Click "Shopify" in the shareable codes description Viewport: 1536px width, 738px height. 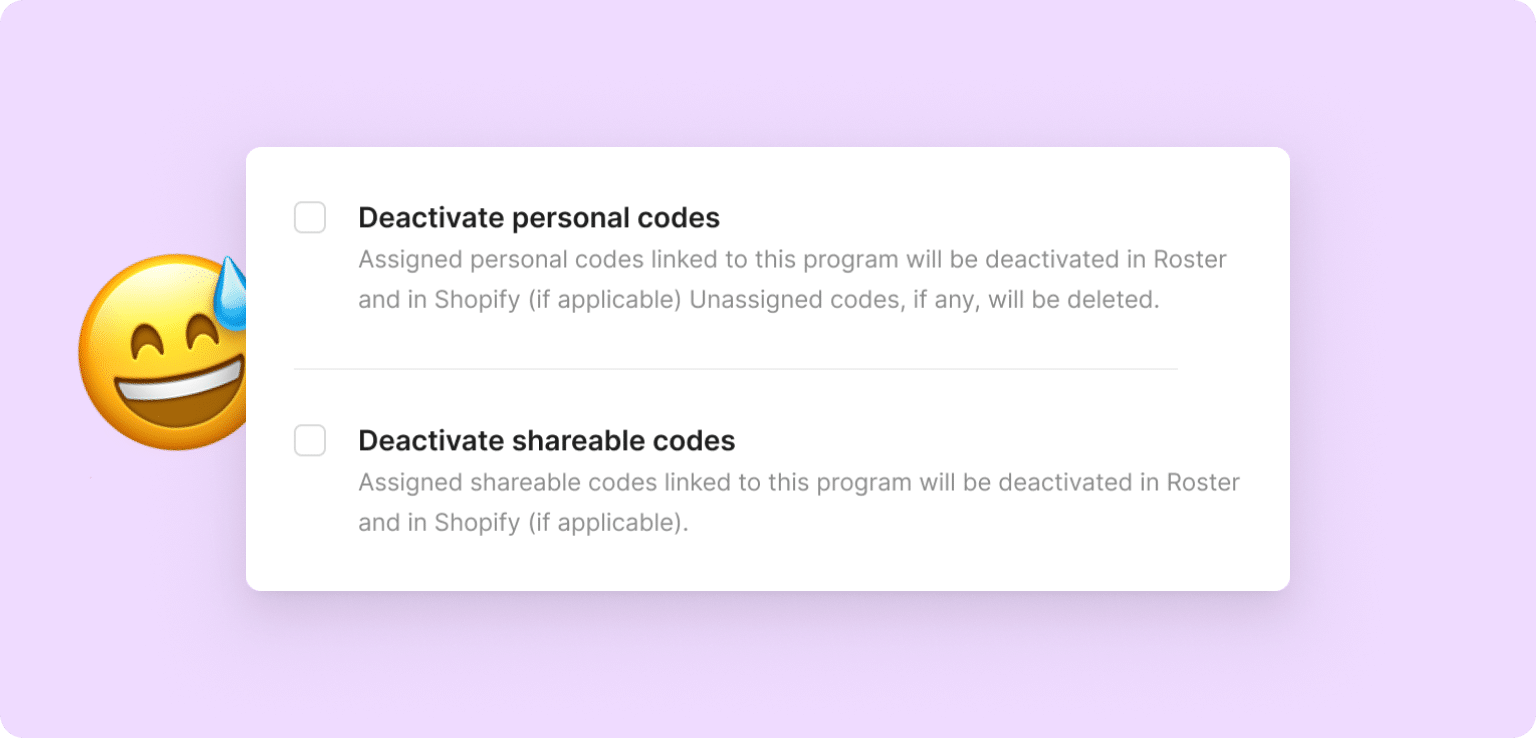(x=477, y=523)
